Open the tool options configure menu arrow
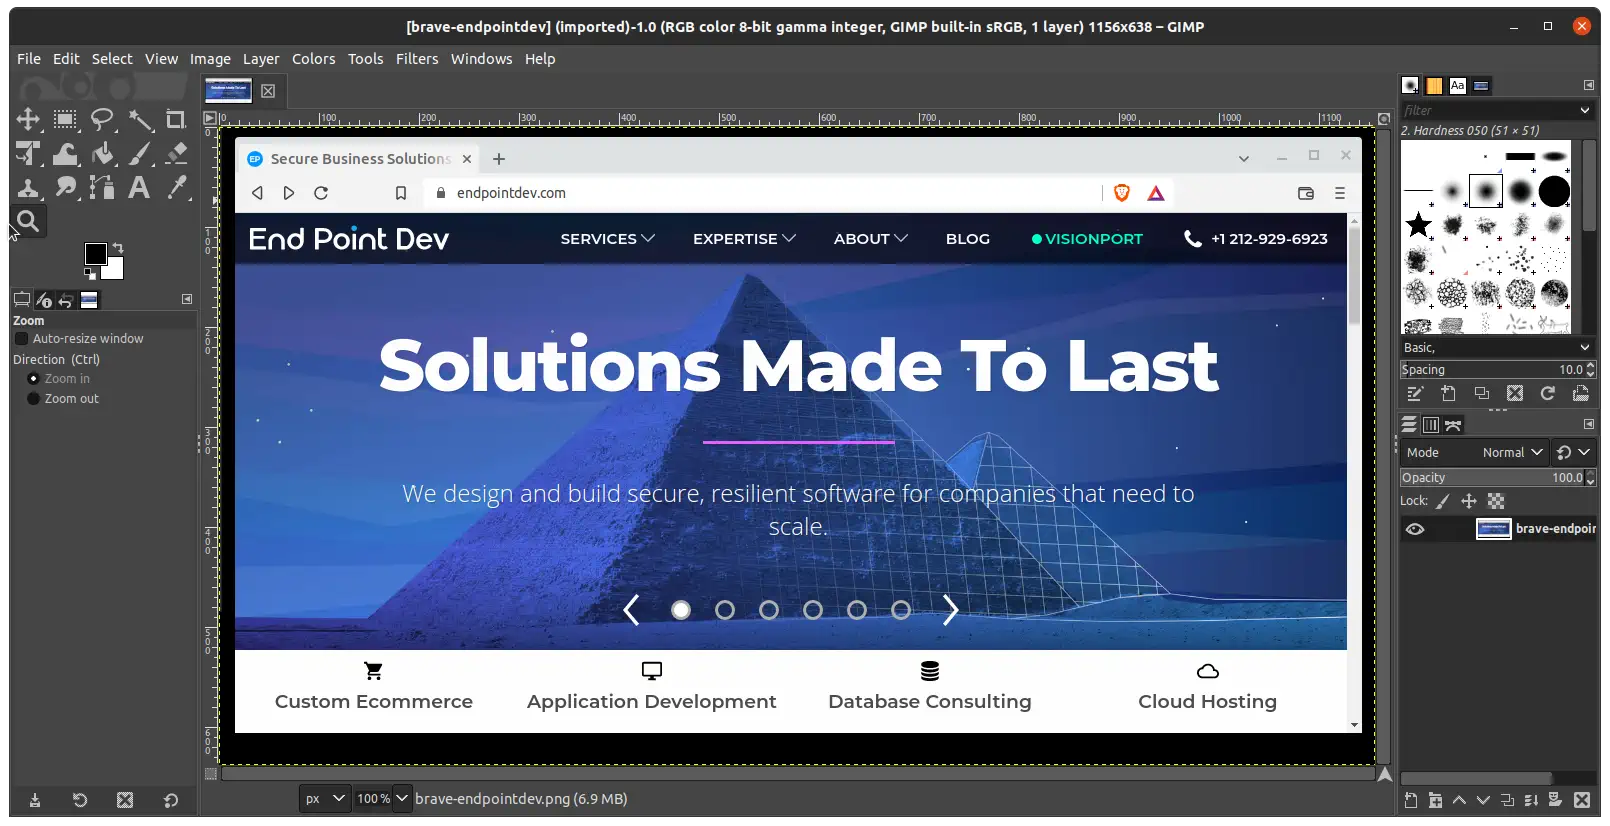Screen dimensions: 1610x826 (187, 299)
